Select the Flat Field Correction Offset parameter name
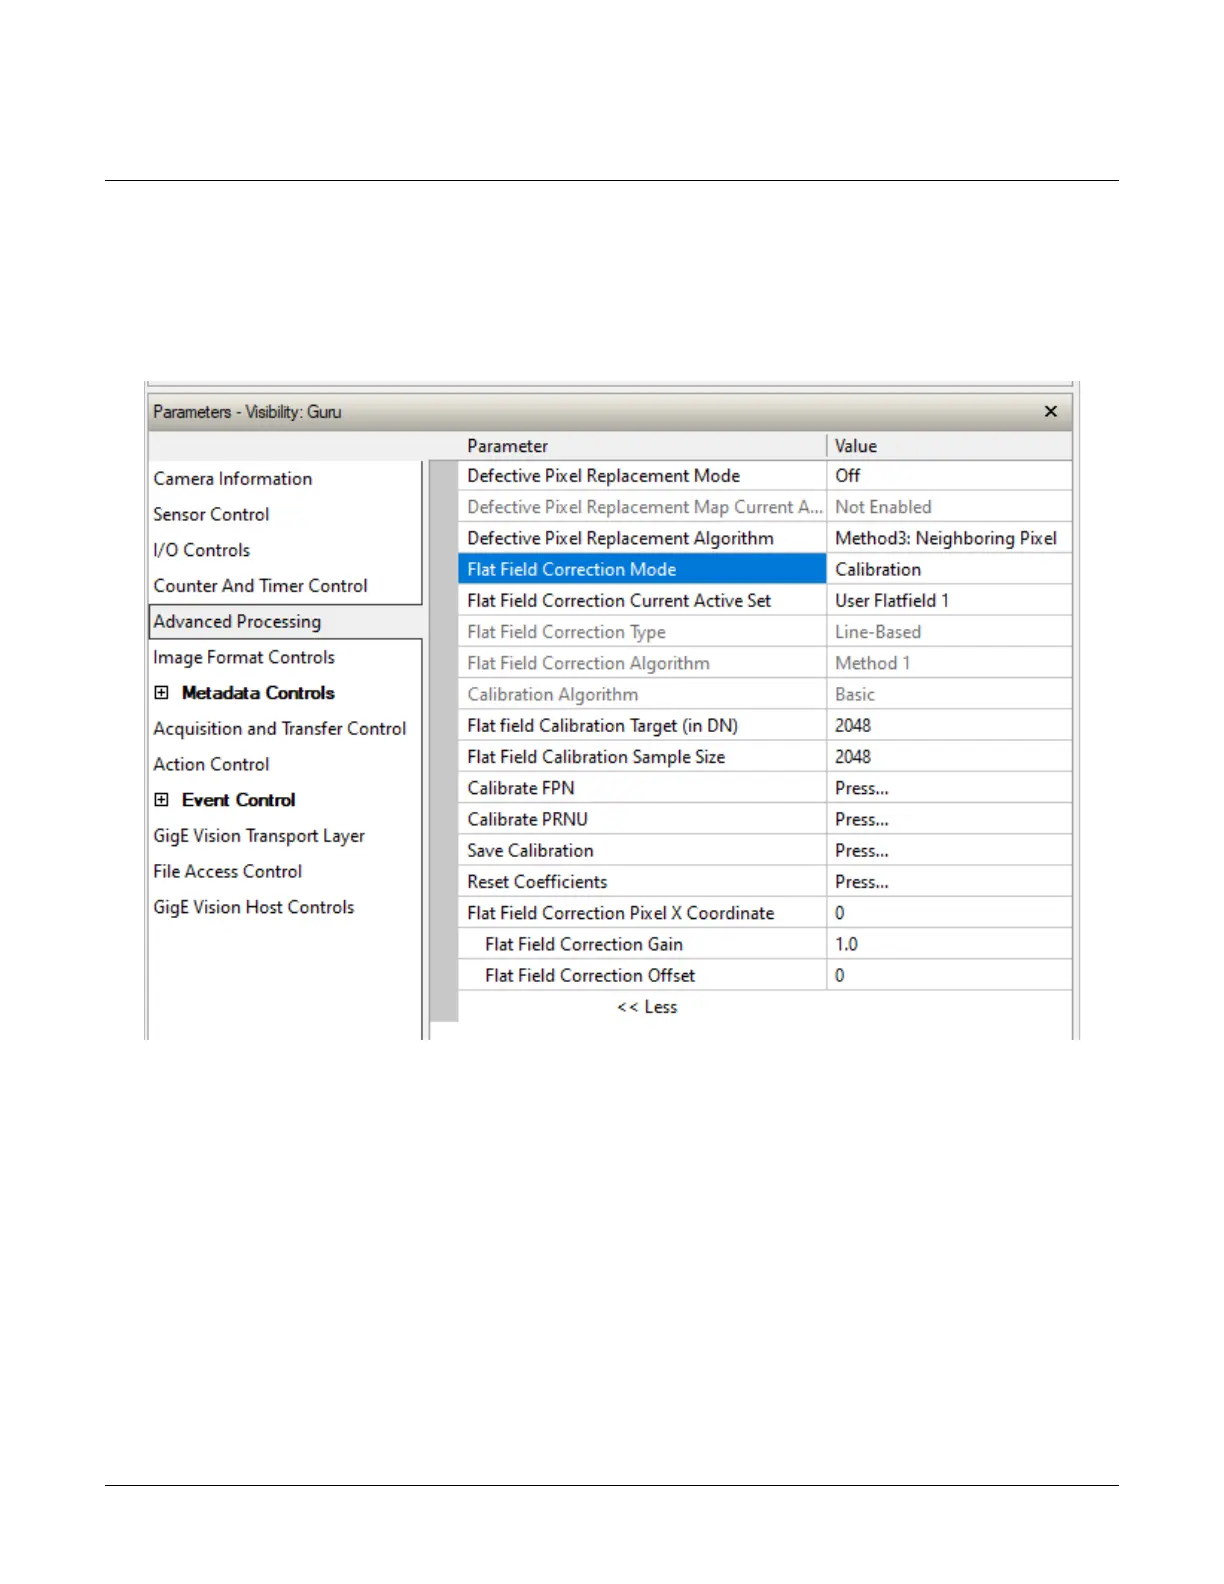 click(x=590, y=976)
